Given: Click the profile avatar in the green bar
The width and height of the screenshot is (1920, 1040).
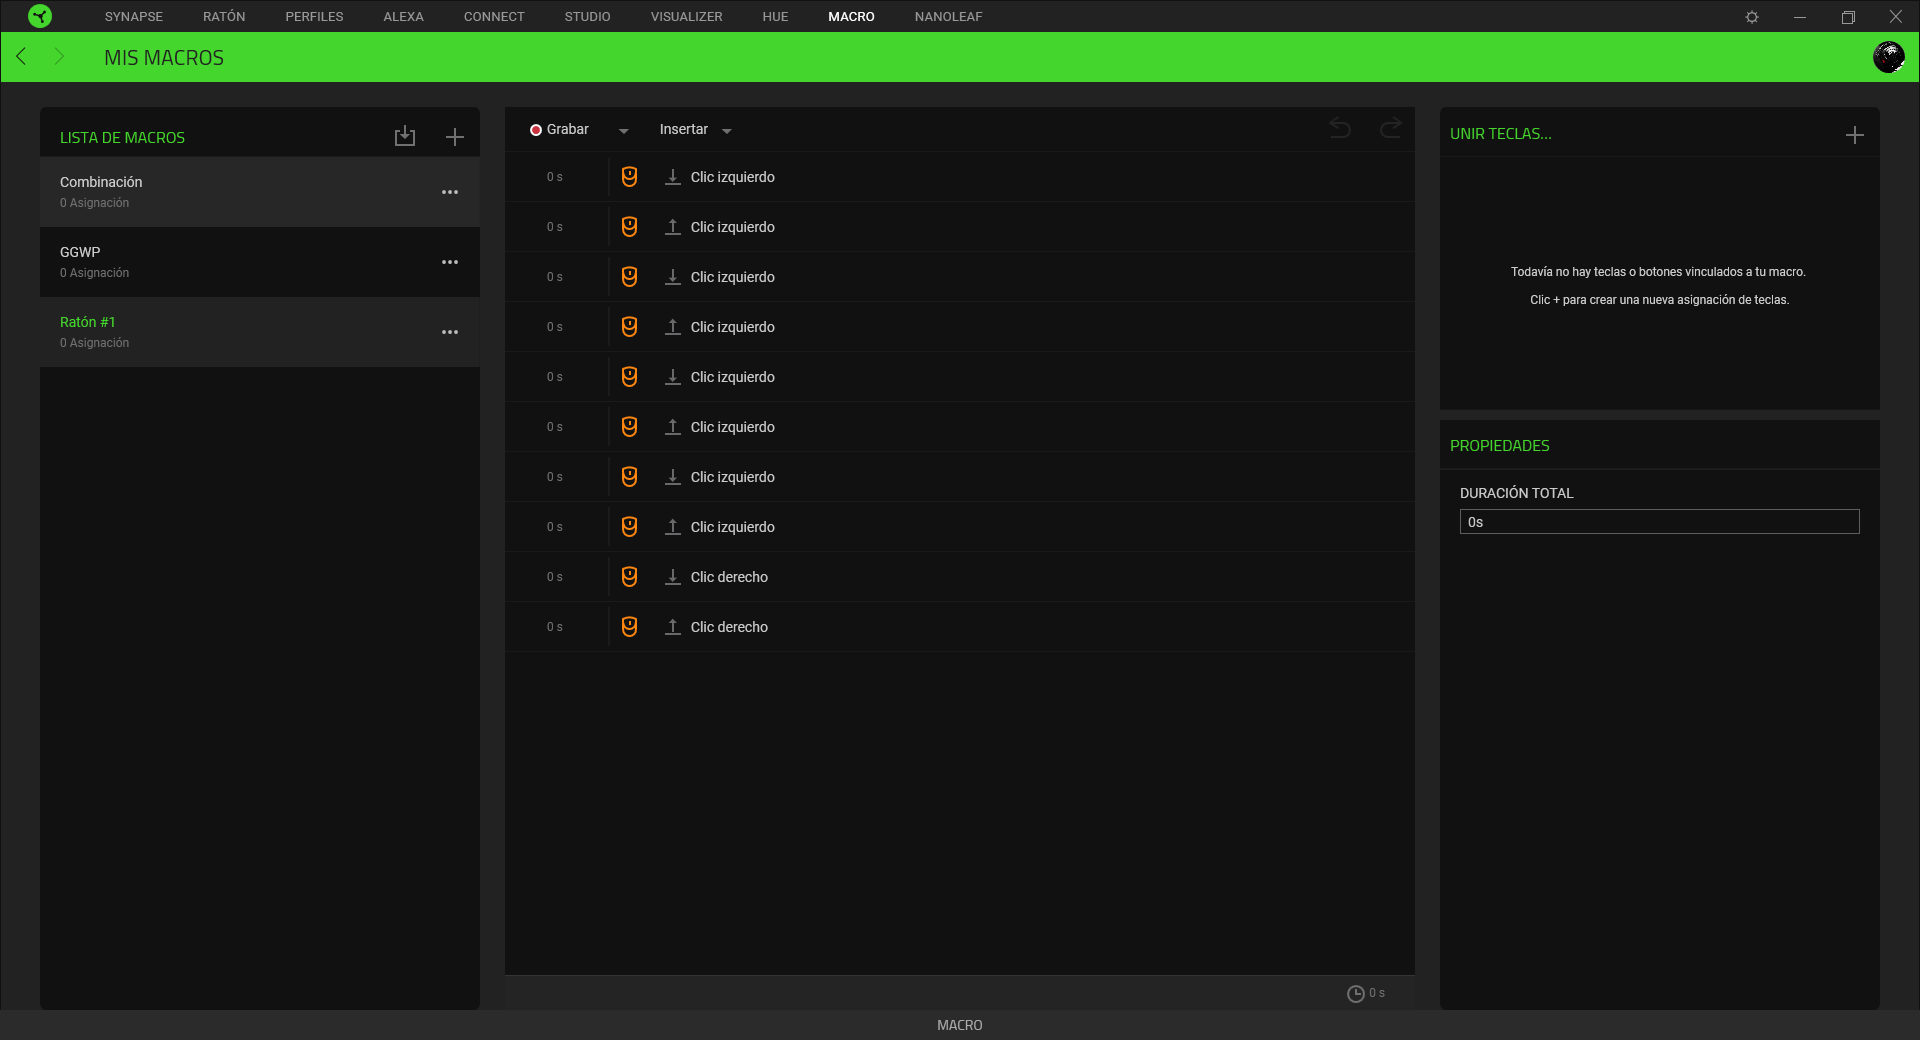Looking at the screenshot, I should pos(1889,57).
